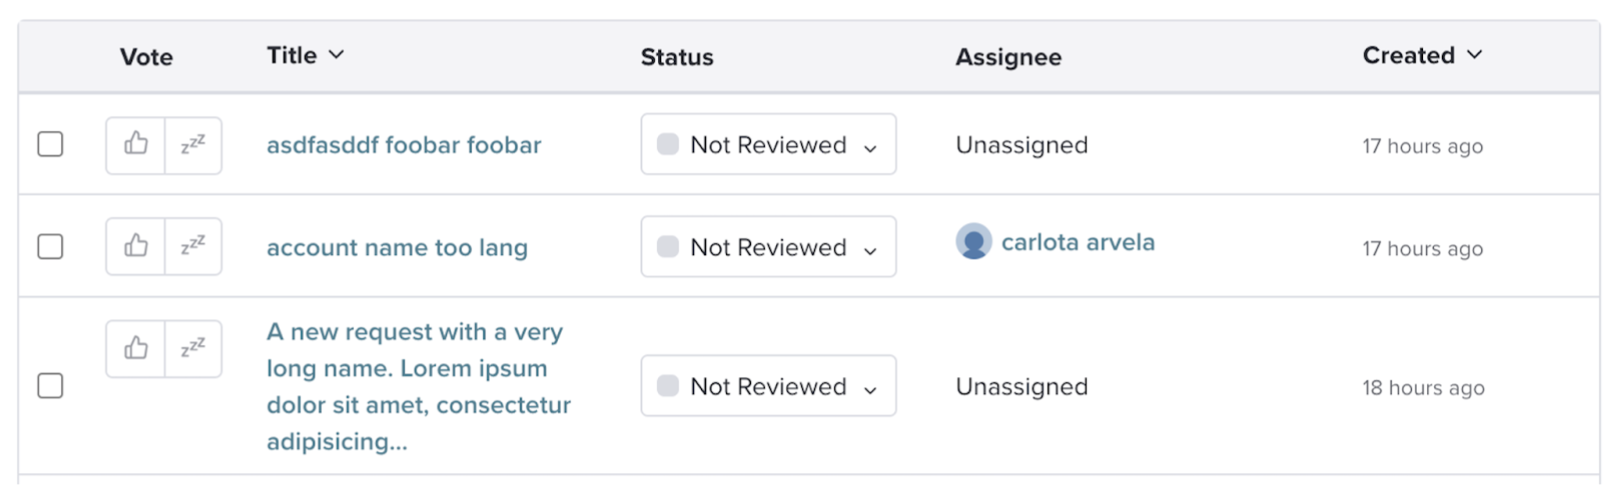Snooze the asdfasddf foobar foobar request
This screenshot has width=1620, height=492.
(x=193, y=145)
